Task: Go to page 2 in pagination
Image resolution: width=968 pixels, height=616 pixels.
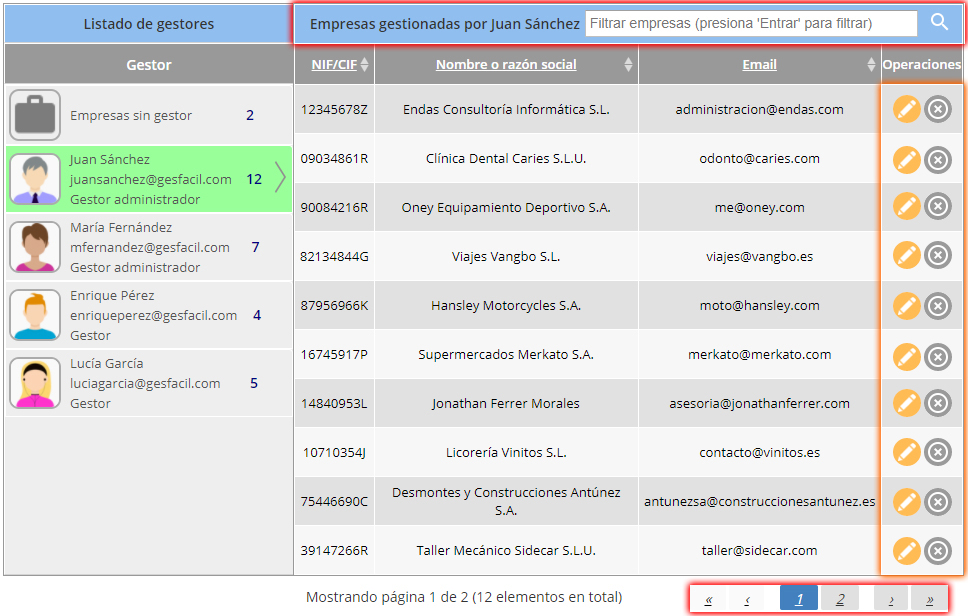Action: [840, 599]
